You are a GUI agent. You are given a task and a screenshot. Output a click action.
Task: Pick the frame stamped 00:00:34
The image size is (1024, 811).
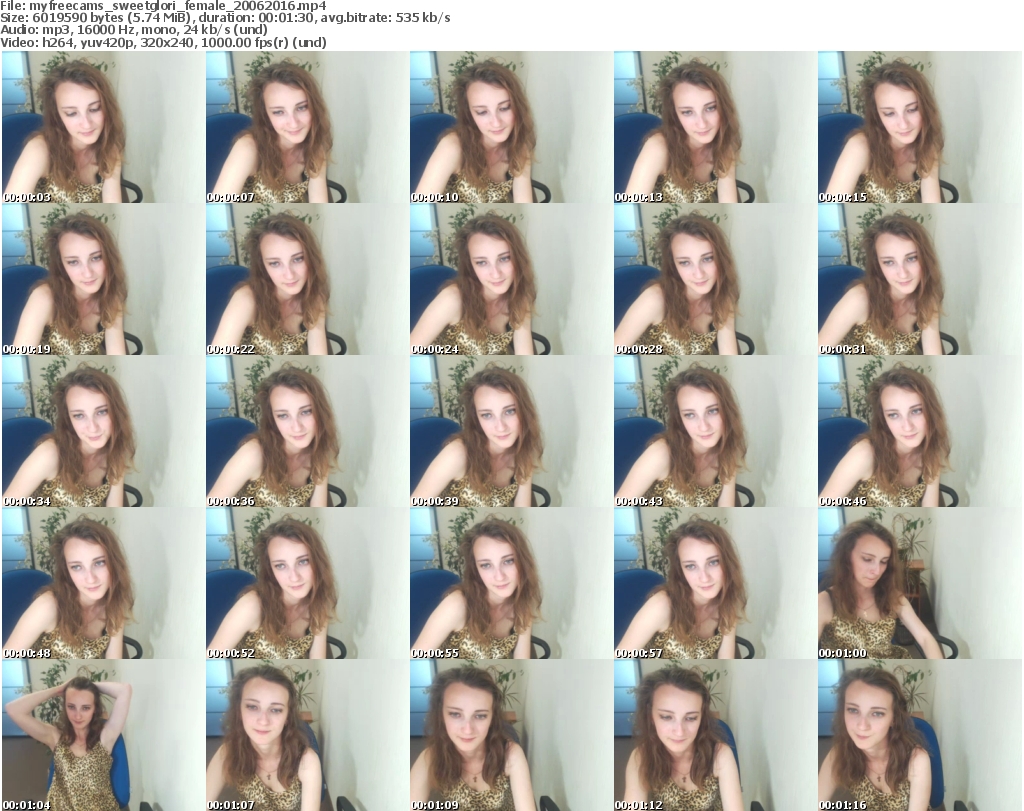pos(103,432)
